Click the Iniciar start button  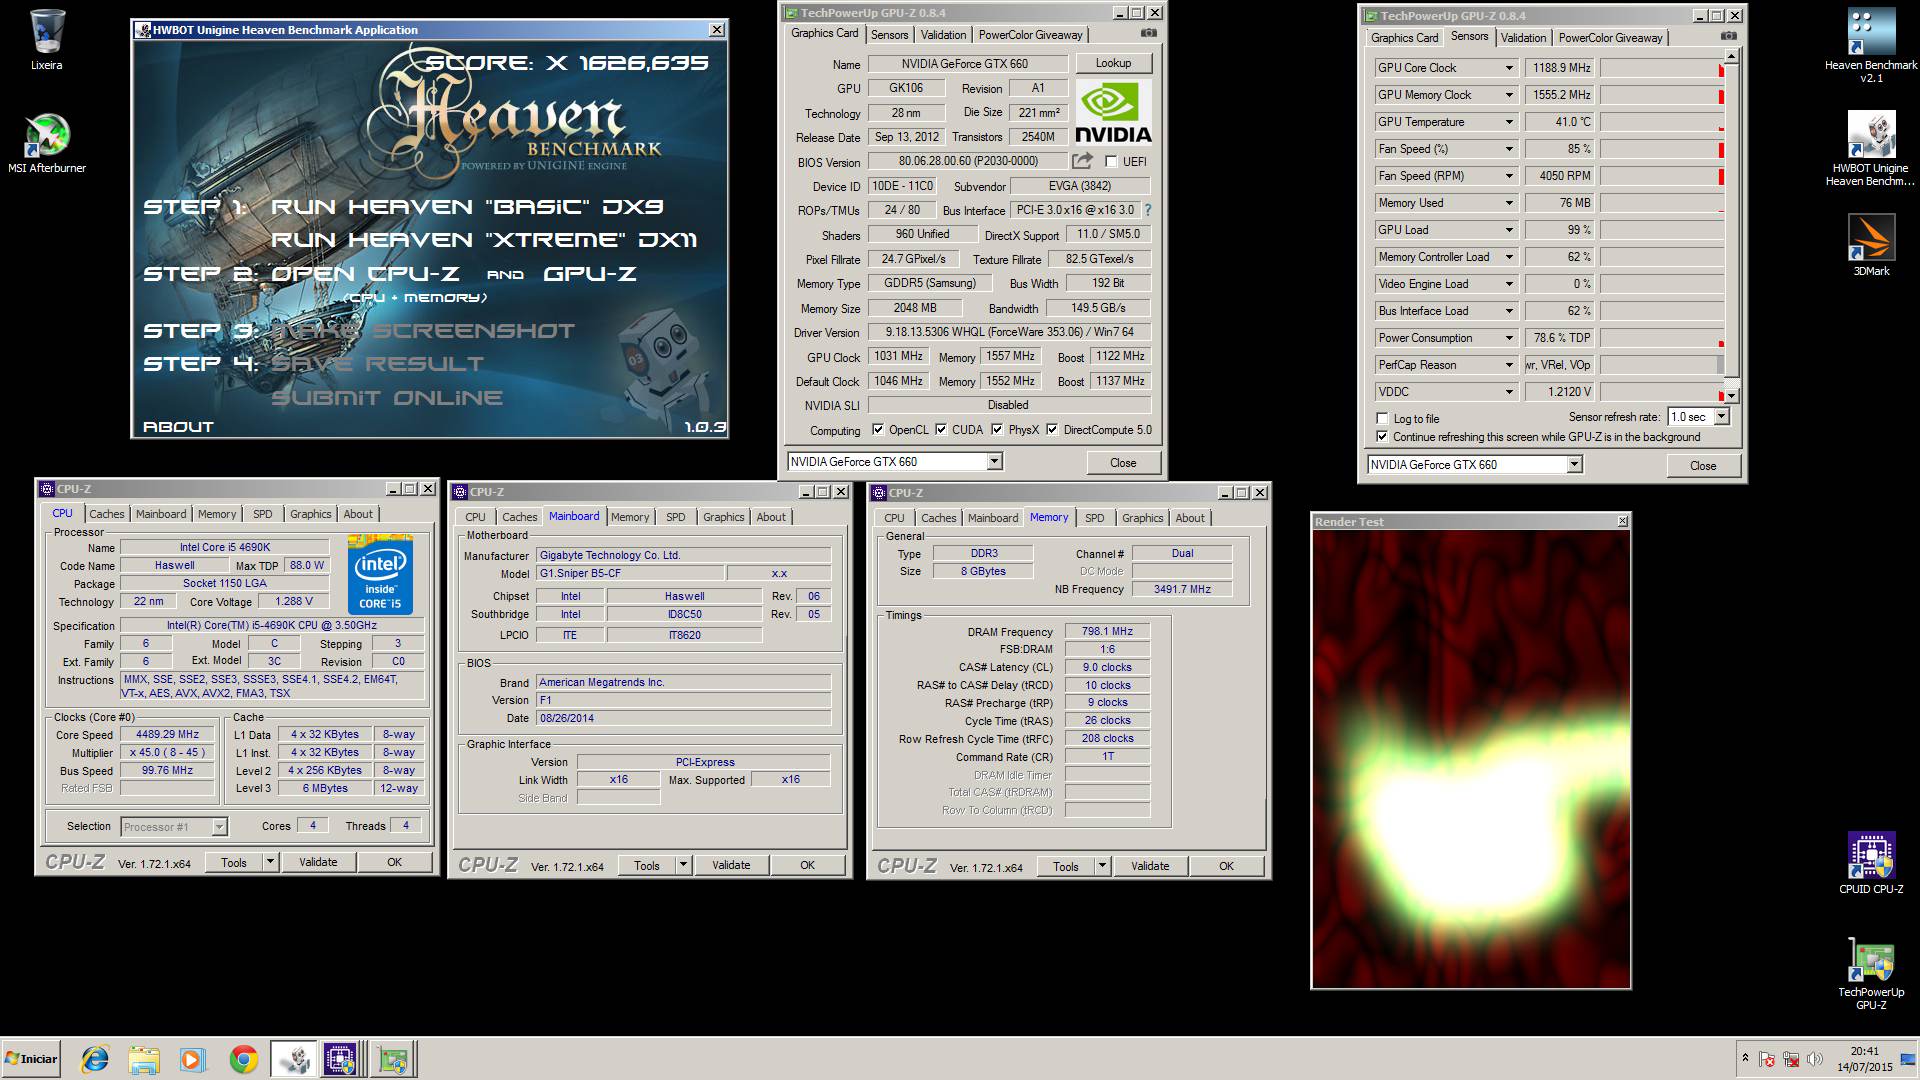click(31, 1059)
